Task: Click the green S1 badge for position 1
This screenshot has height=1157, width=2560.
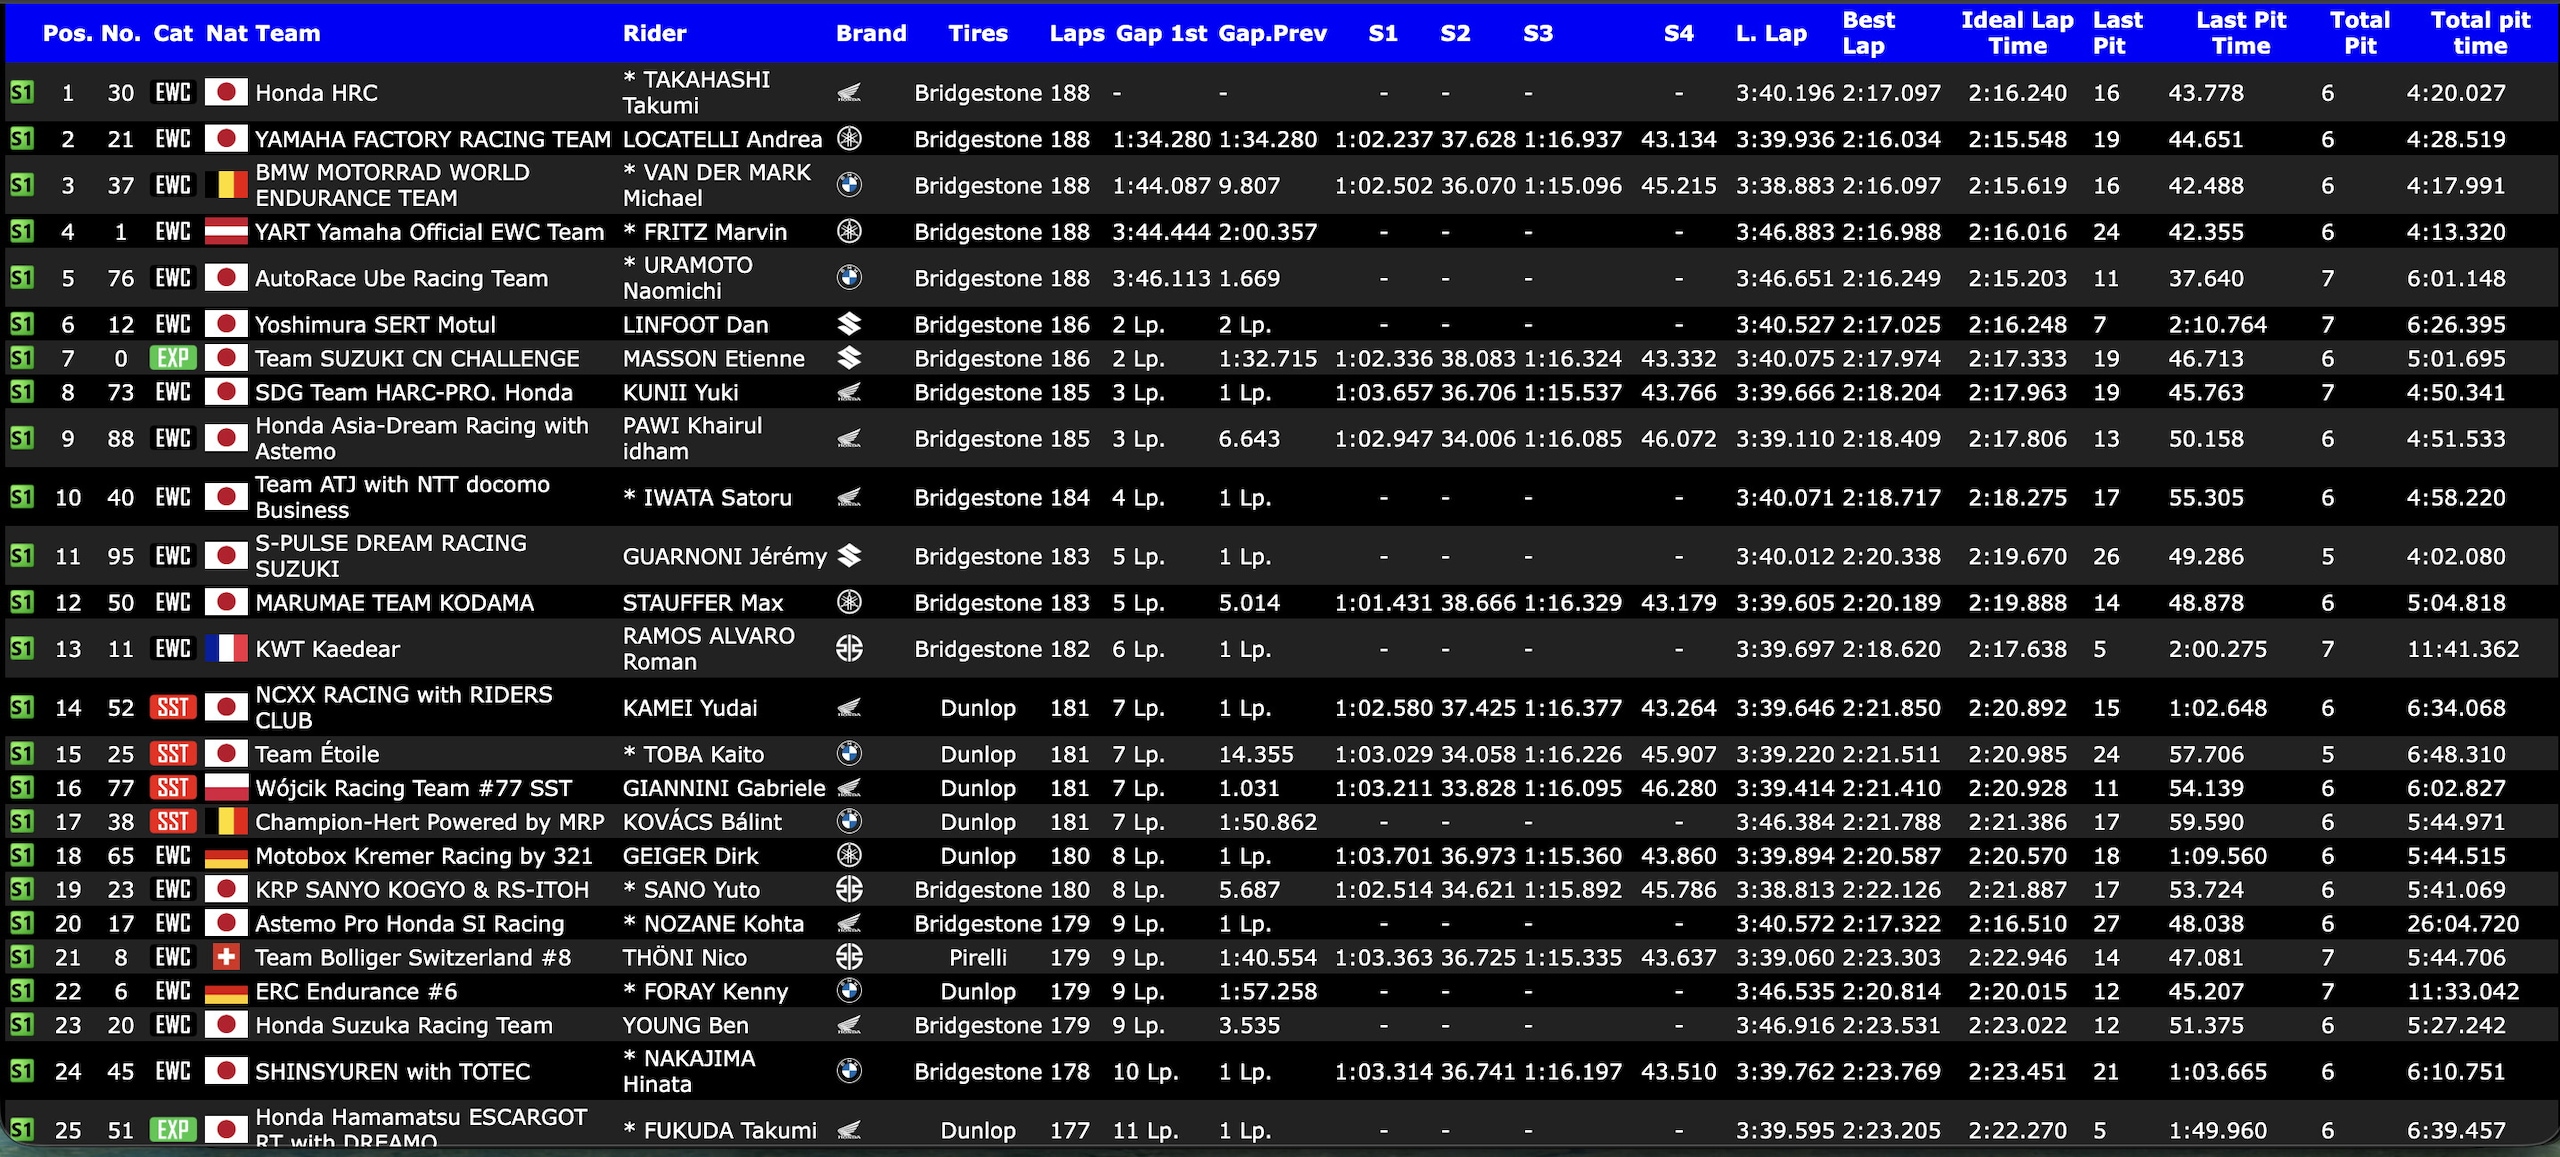Action: coord(21,93)
